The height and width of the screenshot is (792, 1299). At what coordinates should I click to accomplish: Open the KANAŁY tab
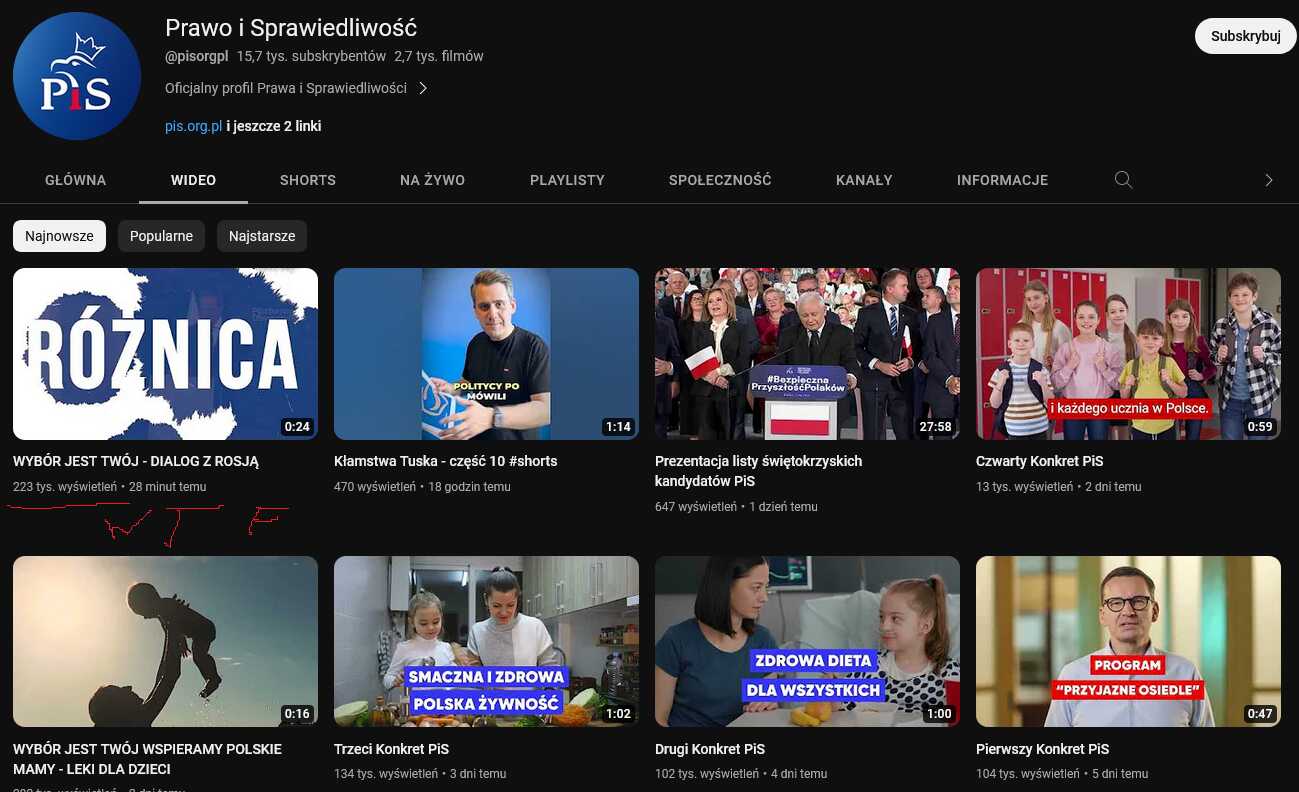(x=864, y=180)
